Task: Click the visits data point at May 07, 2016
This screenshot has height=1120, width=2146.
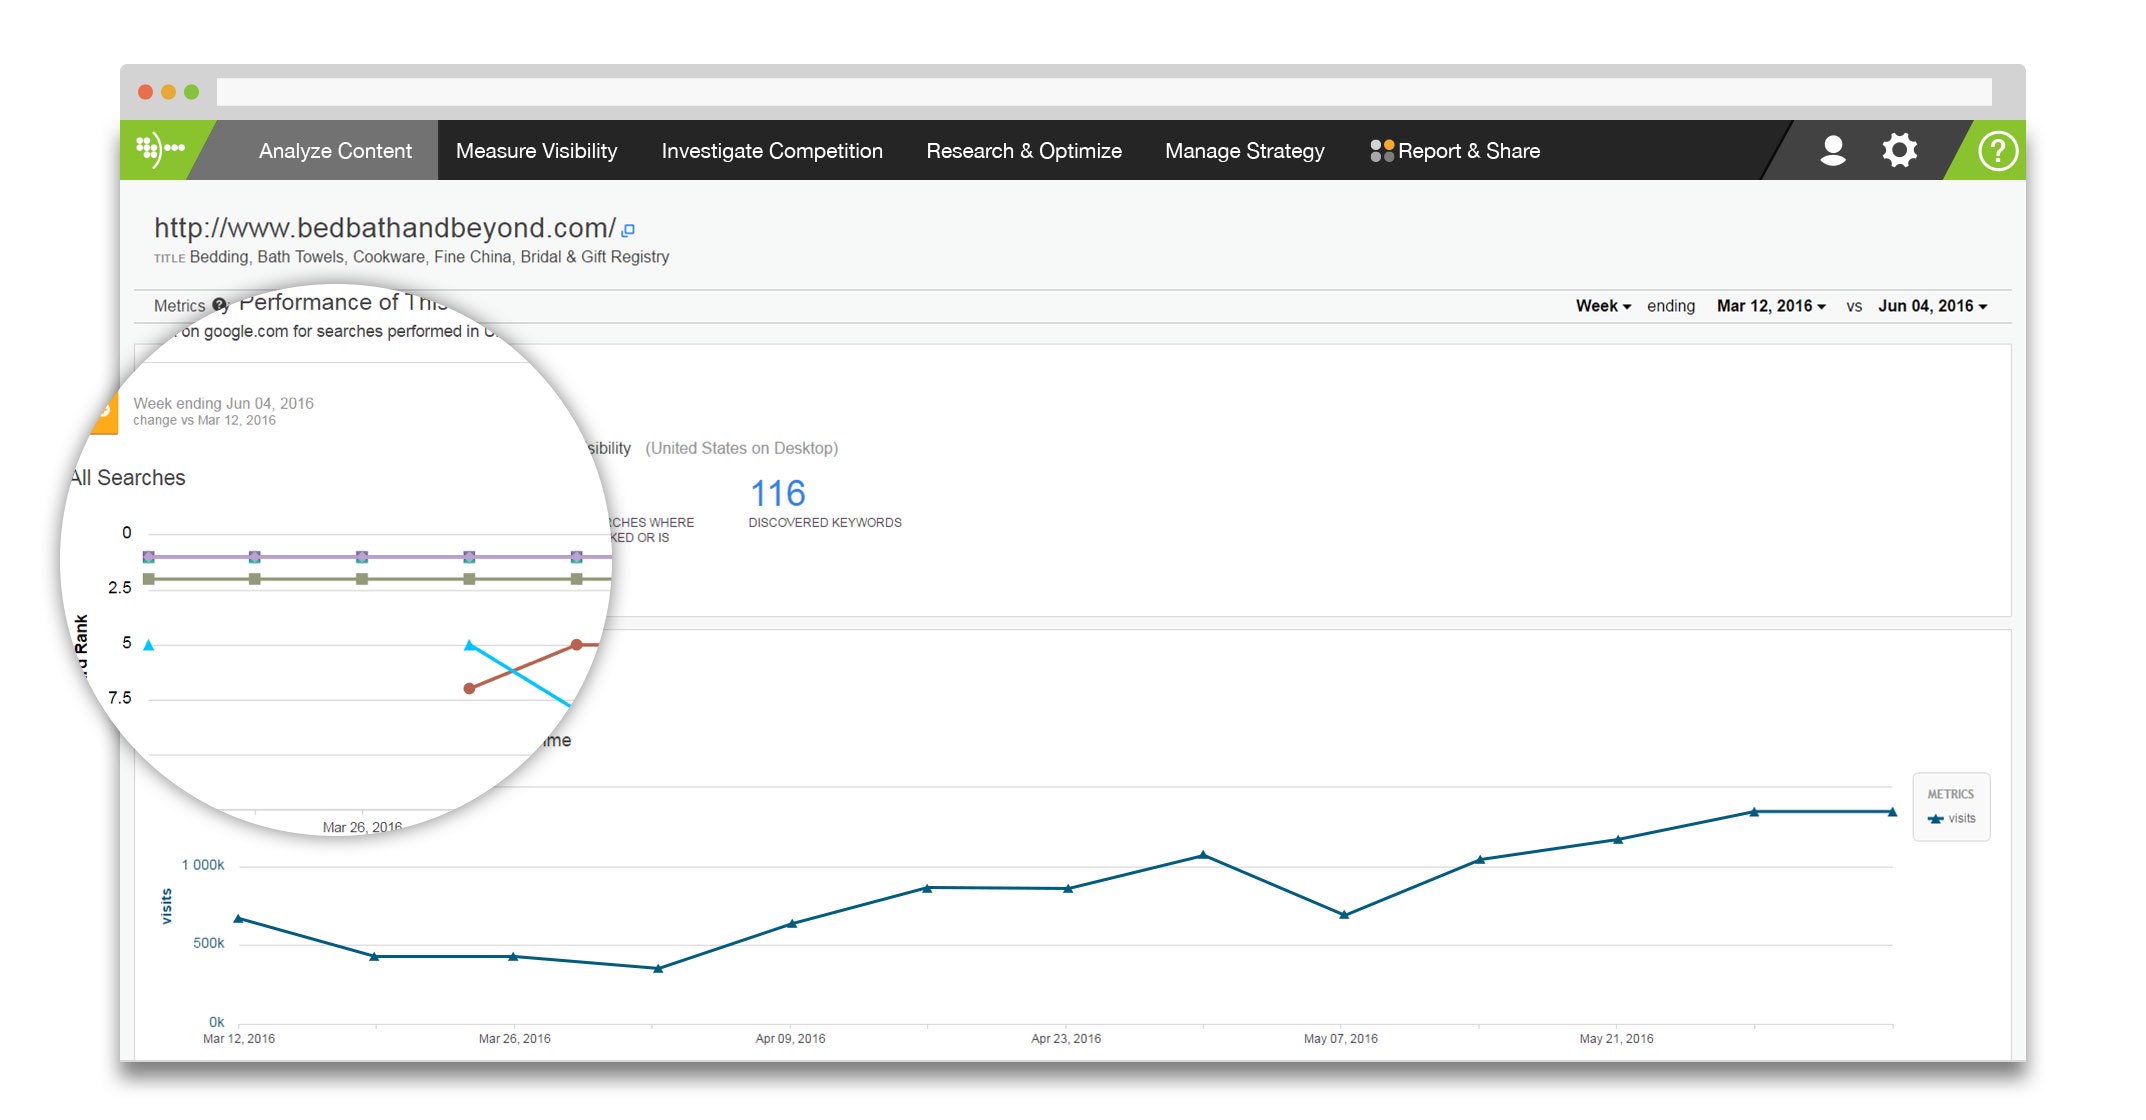Action: point(1343,915)
